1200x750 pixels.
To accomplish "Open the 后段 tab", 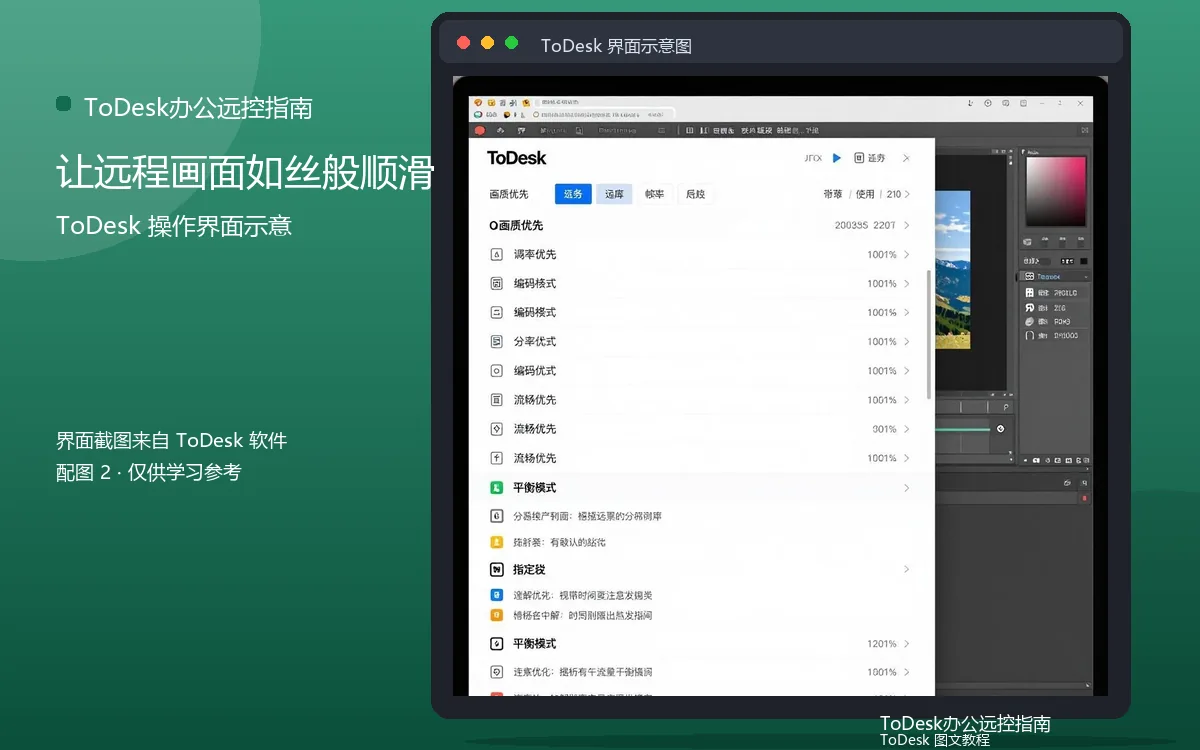I will coord(695,194).
